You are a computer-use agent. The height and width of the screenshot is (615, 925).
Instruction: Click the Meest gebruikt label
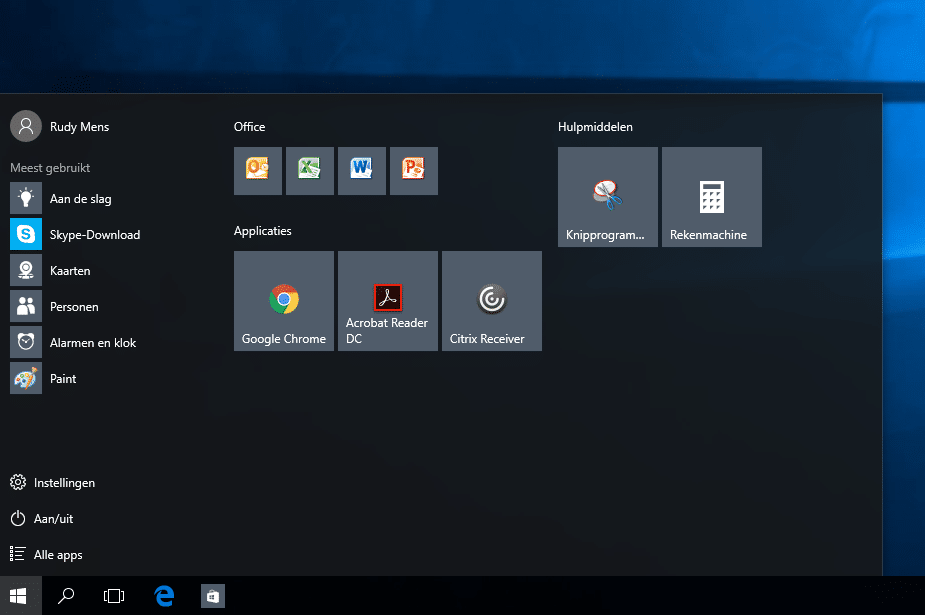pos(50,168)
